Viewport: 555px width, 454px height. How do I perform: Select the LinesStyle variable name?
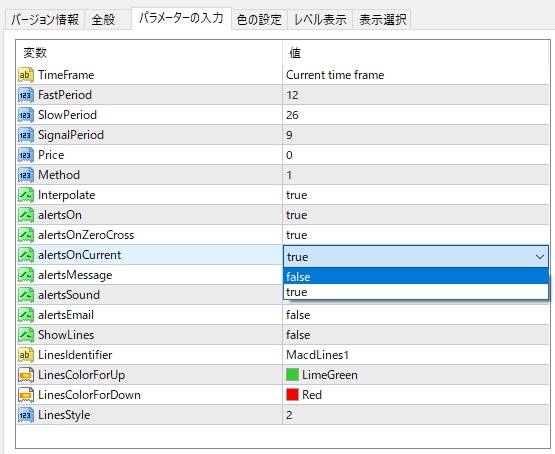64,415
